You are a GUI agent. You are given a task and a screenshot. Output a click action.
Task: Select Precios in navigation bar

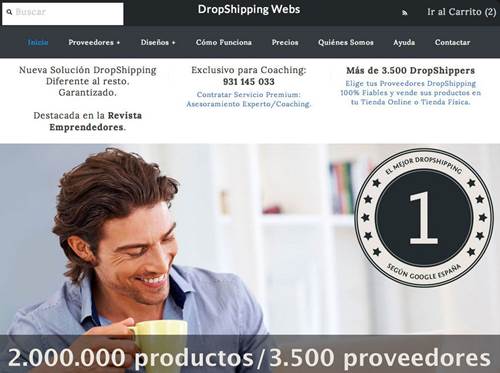coord(285,42)
